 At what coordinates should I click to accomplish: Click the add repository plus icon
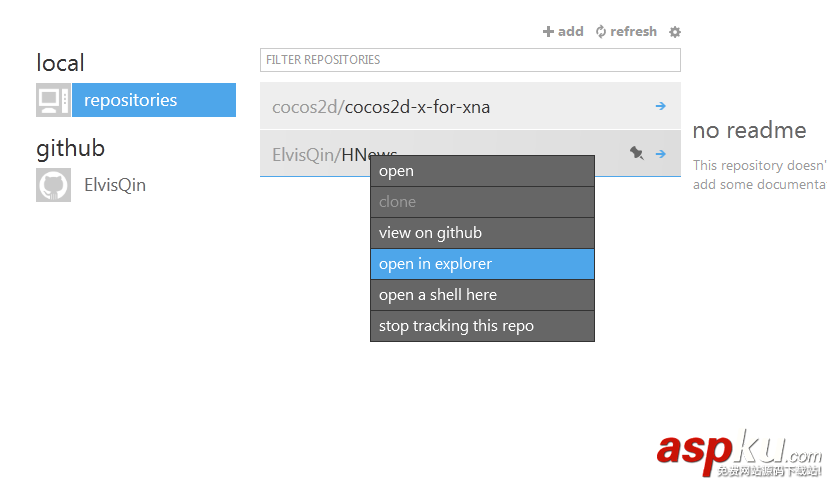point(548,32)
